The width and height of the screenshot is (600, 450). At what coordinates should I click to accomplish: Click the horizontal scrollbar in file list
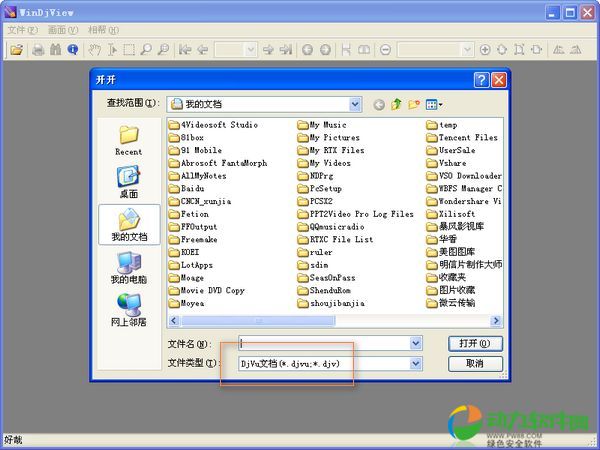click(x=260, y=320)
